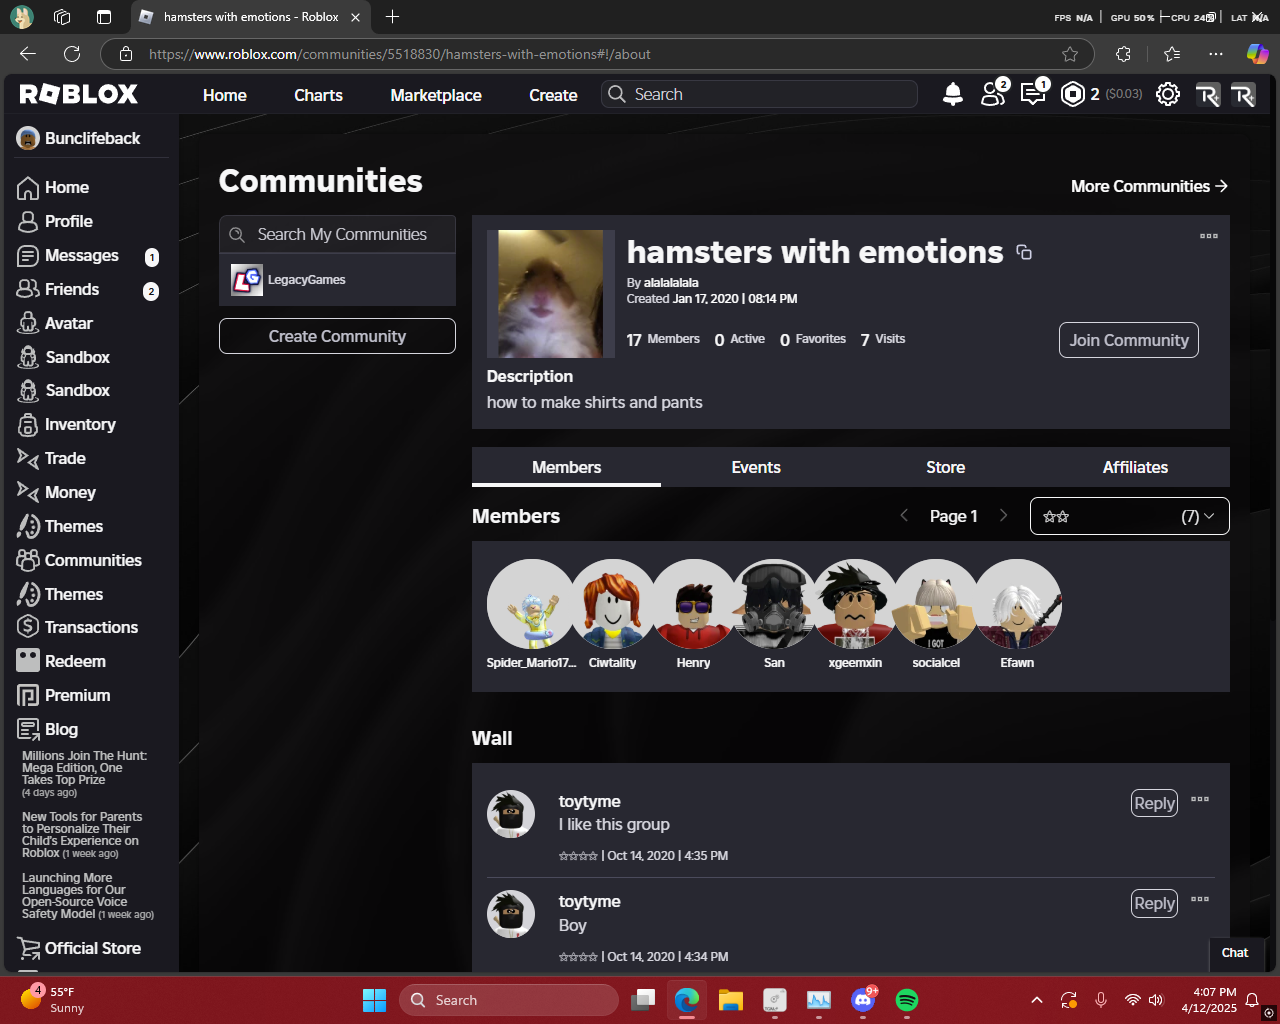The width and height of the screenshot is (1280, 1024).
Task: Open browser settings and more menu
Action: 1215,54
